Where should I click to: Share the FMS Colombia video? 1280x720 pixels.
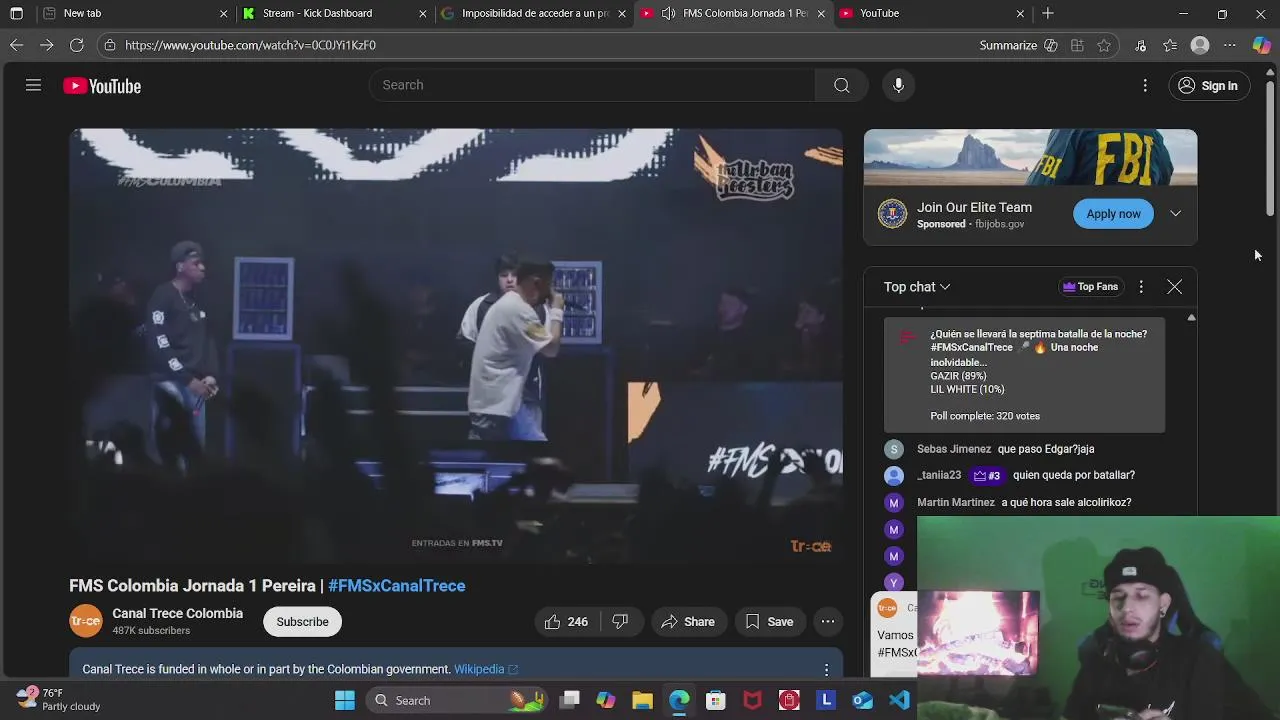[x=688, y=622]
